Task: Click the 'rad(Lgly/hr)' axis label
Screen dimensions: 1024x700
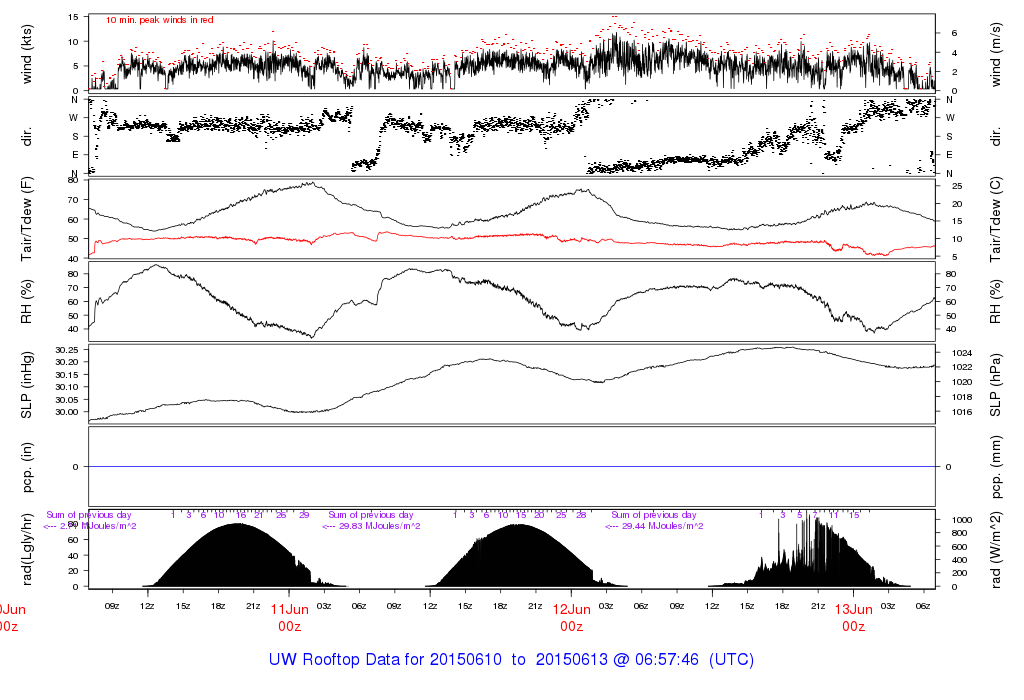Action: (x=27, y=548)
